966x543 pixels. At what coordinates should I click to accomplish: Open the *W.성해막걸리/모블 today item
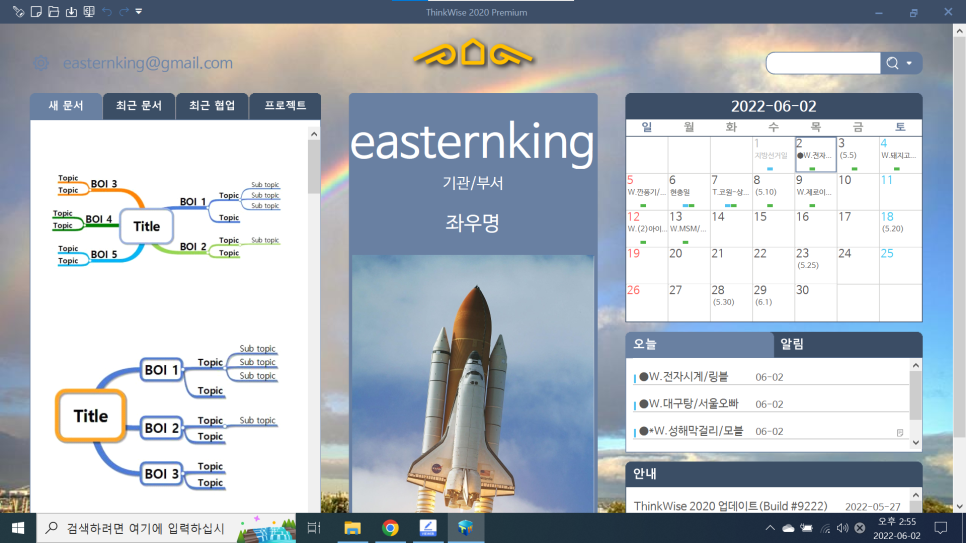(770, 431)
